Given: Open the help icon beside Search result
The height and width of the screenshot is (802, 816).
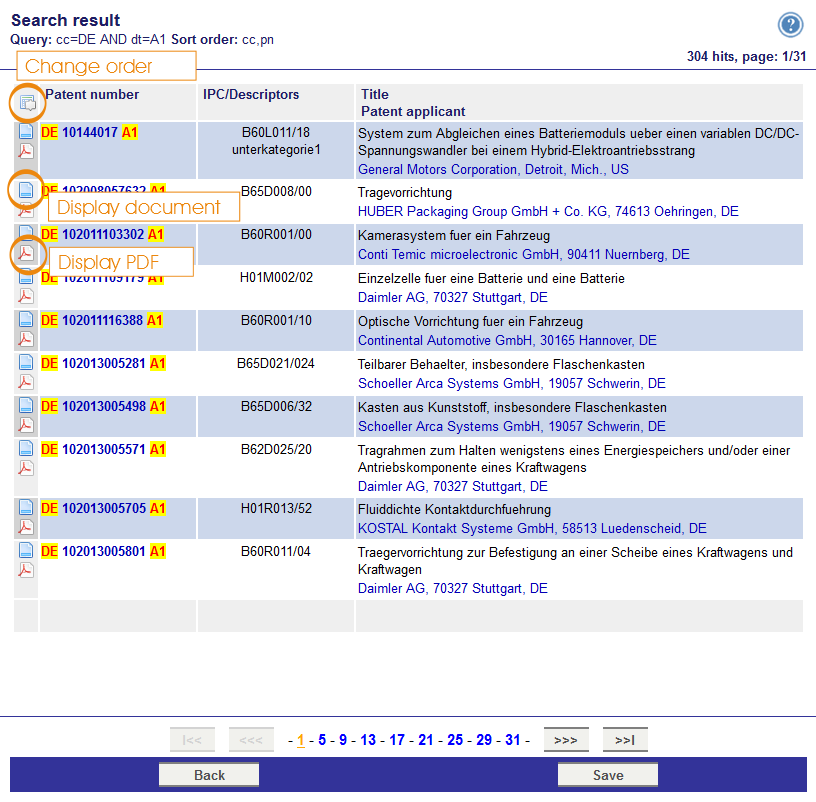Looking at the screenshot, I should point(790,24).
